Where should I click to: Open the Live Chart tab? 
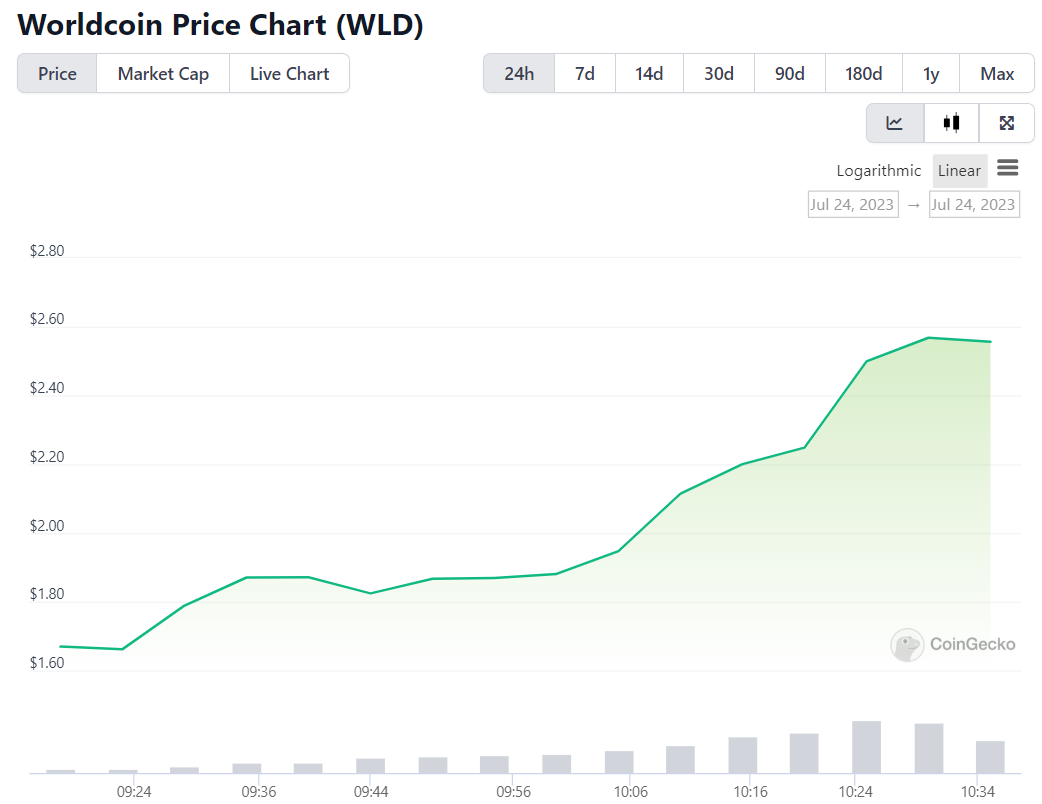point(289,73)
